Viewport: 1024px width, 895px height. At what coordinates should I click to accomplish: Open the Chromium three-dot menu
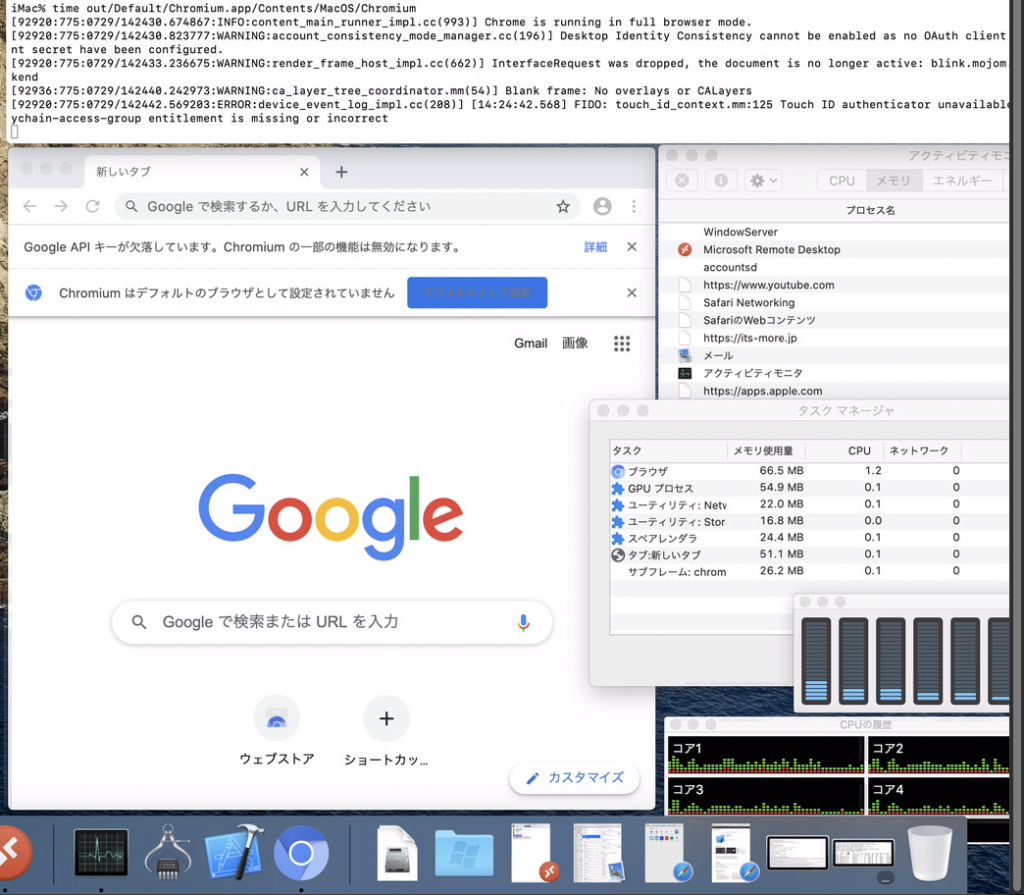633,206
